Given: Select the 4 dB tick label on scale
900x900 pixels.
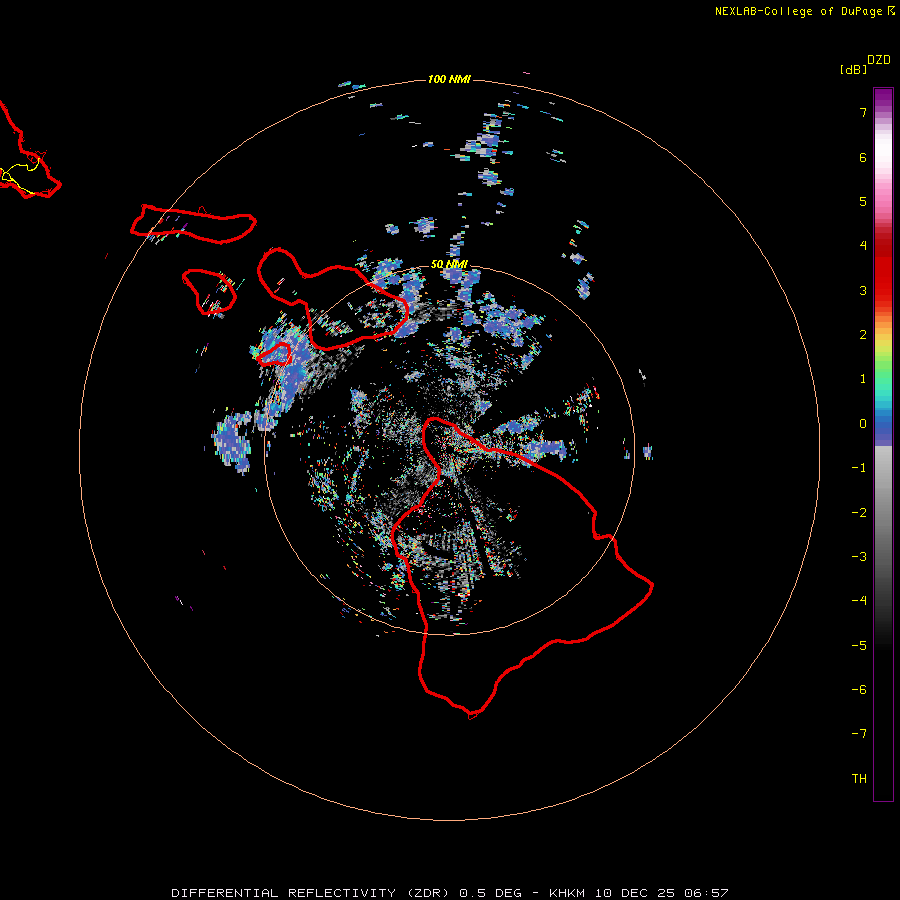Looking at the screenshot, I should pyautogui.click(x=863, y=246).
